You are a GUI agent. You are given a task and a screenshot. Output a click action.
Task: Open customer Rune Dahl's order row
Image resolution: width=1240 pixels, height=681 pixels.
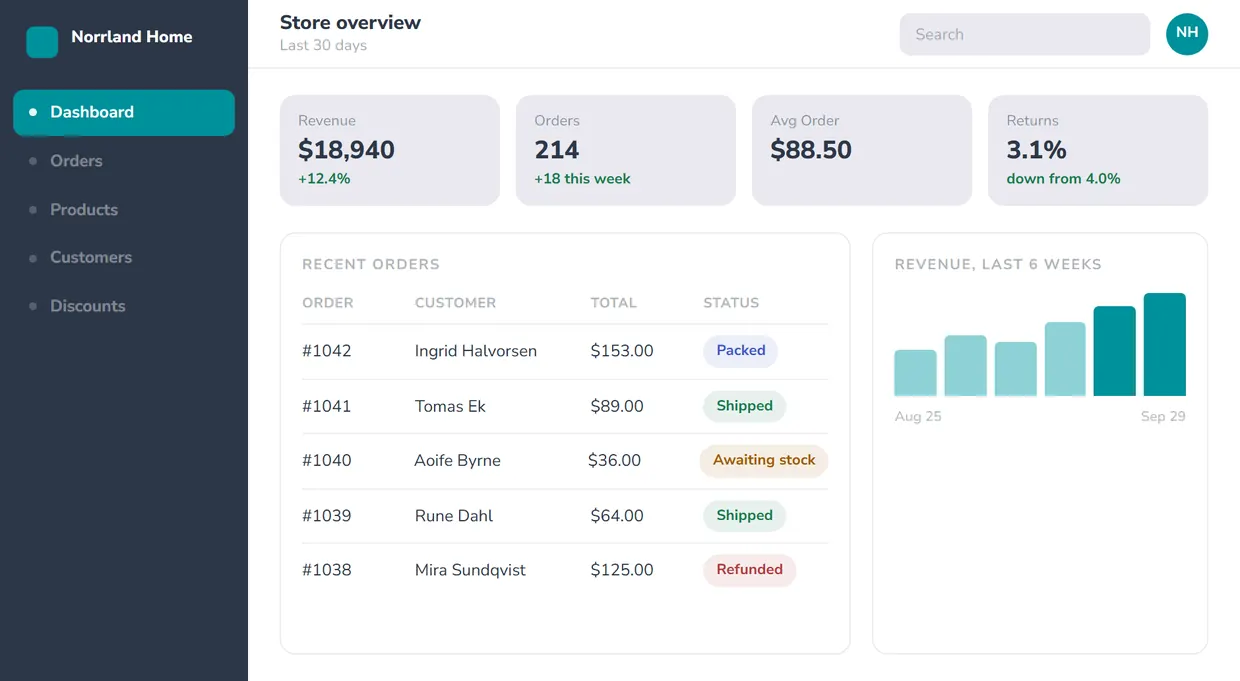click(x=565, y=516)
